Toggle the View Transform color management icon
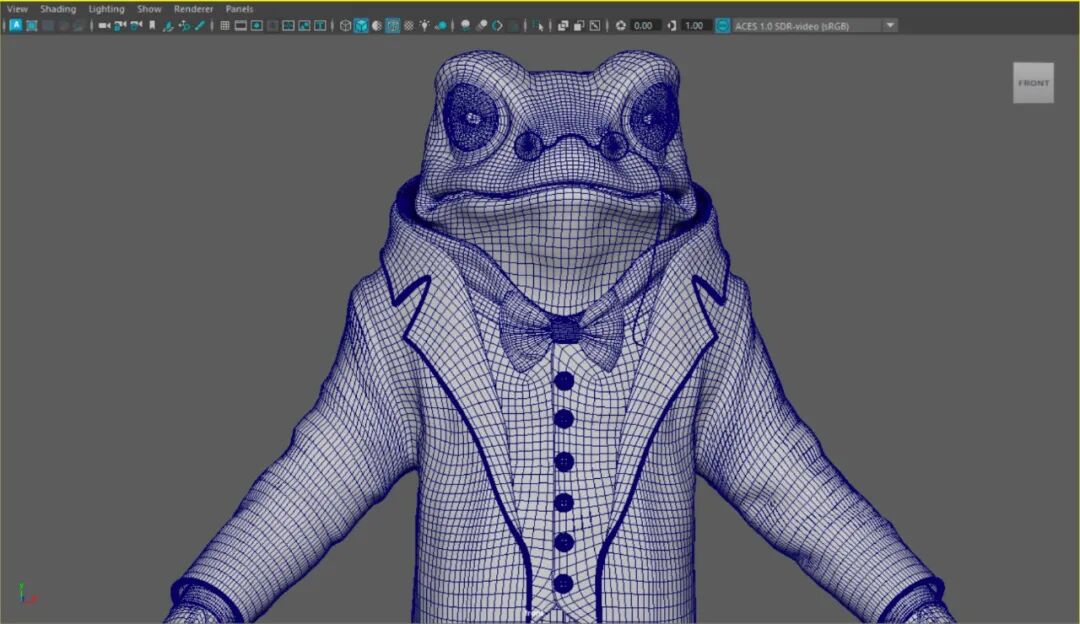 (x=722, y=25)
